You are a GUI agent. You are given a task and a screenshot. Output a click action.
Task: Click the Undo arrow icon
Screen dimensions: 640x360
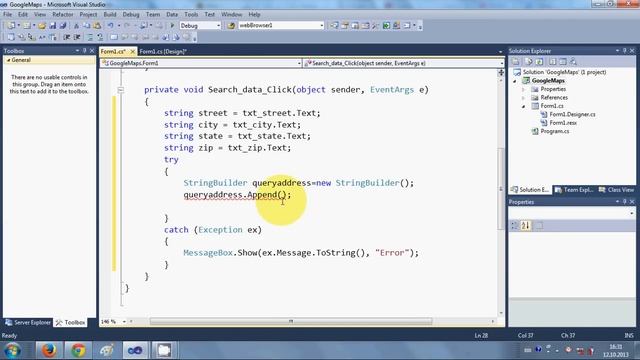click(x=111, y=26)
